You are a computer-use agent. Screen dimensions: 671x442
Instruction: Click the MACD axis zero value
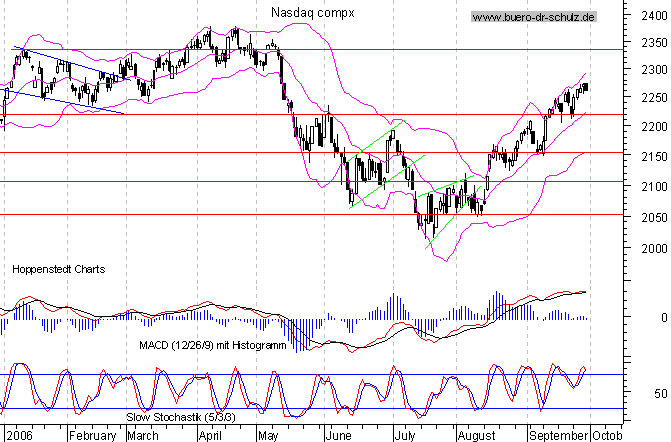tap(664, 317)
